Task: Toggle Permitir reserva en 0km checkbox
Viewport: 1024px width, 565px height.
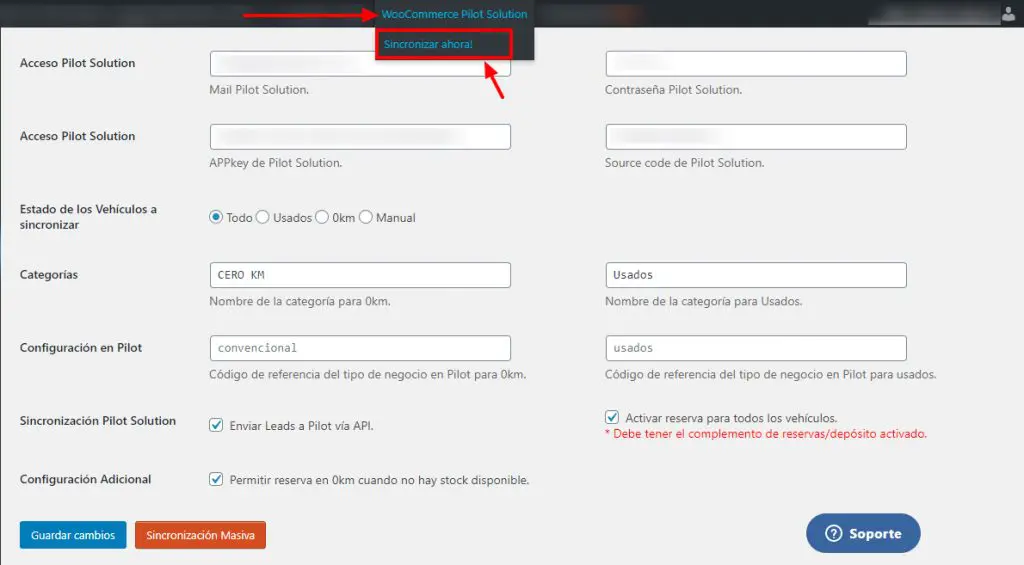Action: point(216,479)
